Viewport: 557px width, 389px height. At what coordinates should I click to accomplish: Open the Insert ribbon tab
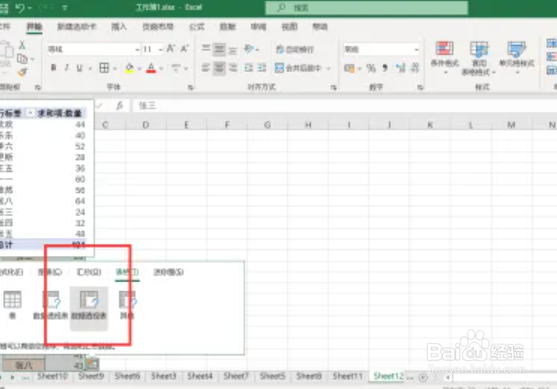[x=119, y=27]
